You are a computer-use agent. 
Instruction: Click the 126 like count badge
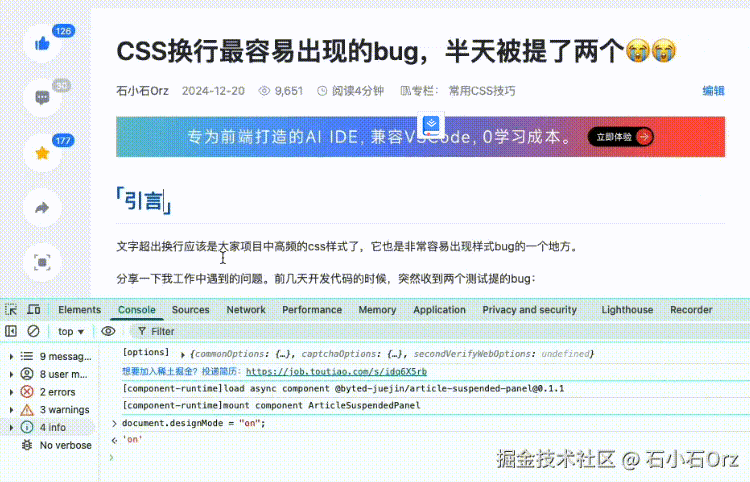point(64,31)
